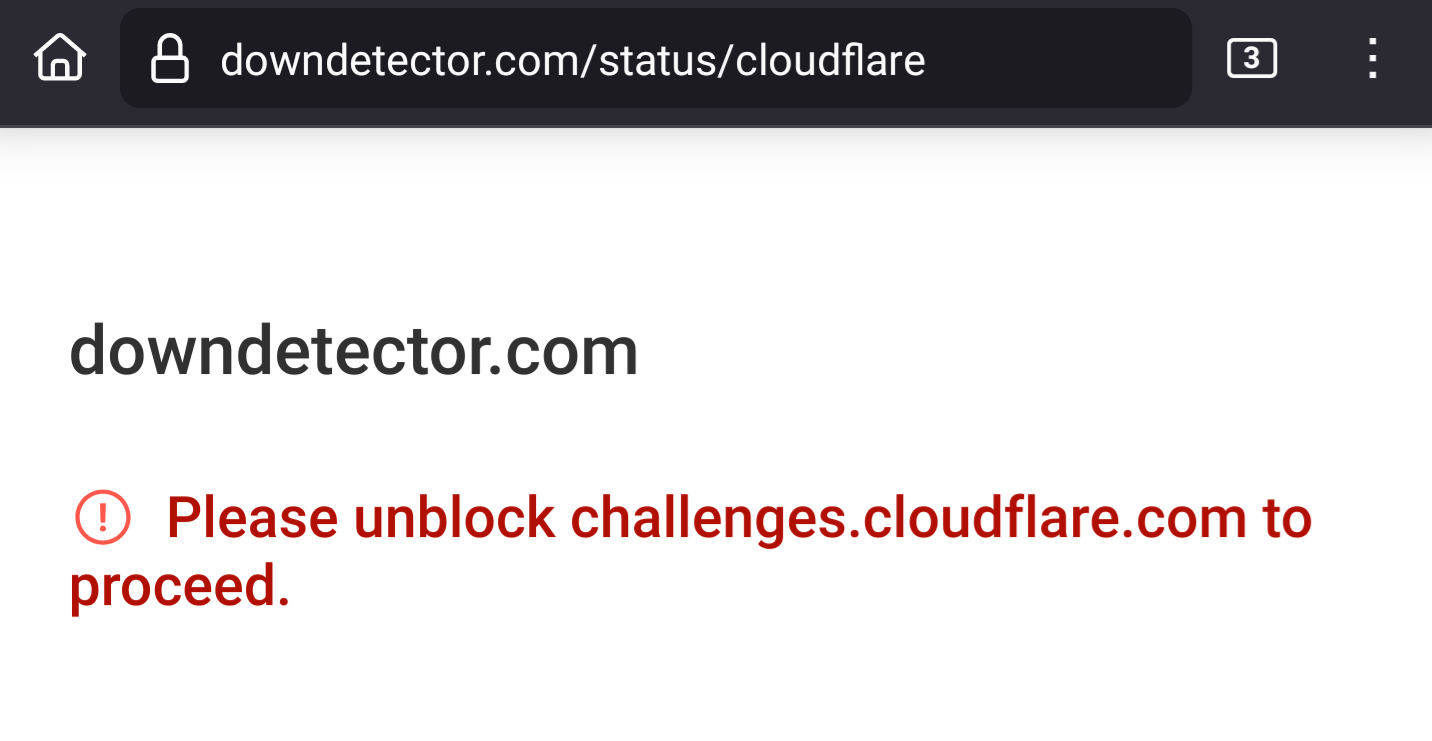Click the downdetector.com page heading

pyautogui.click(x=354, y=351)
